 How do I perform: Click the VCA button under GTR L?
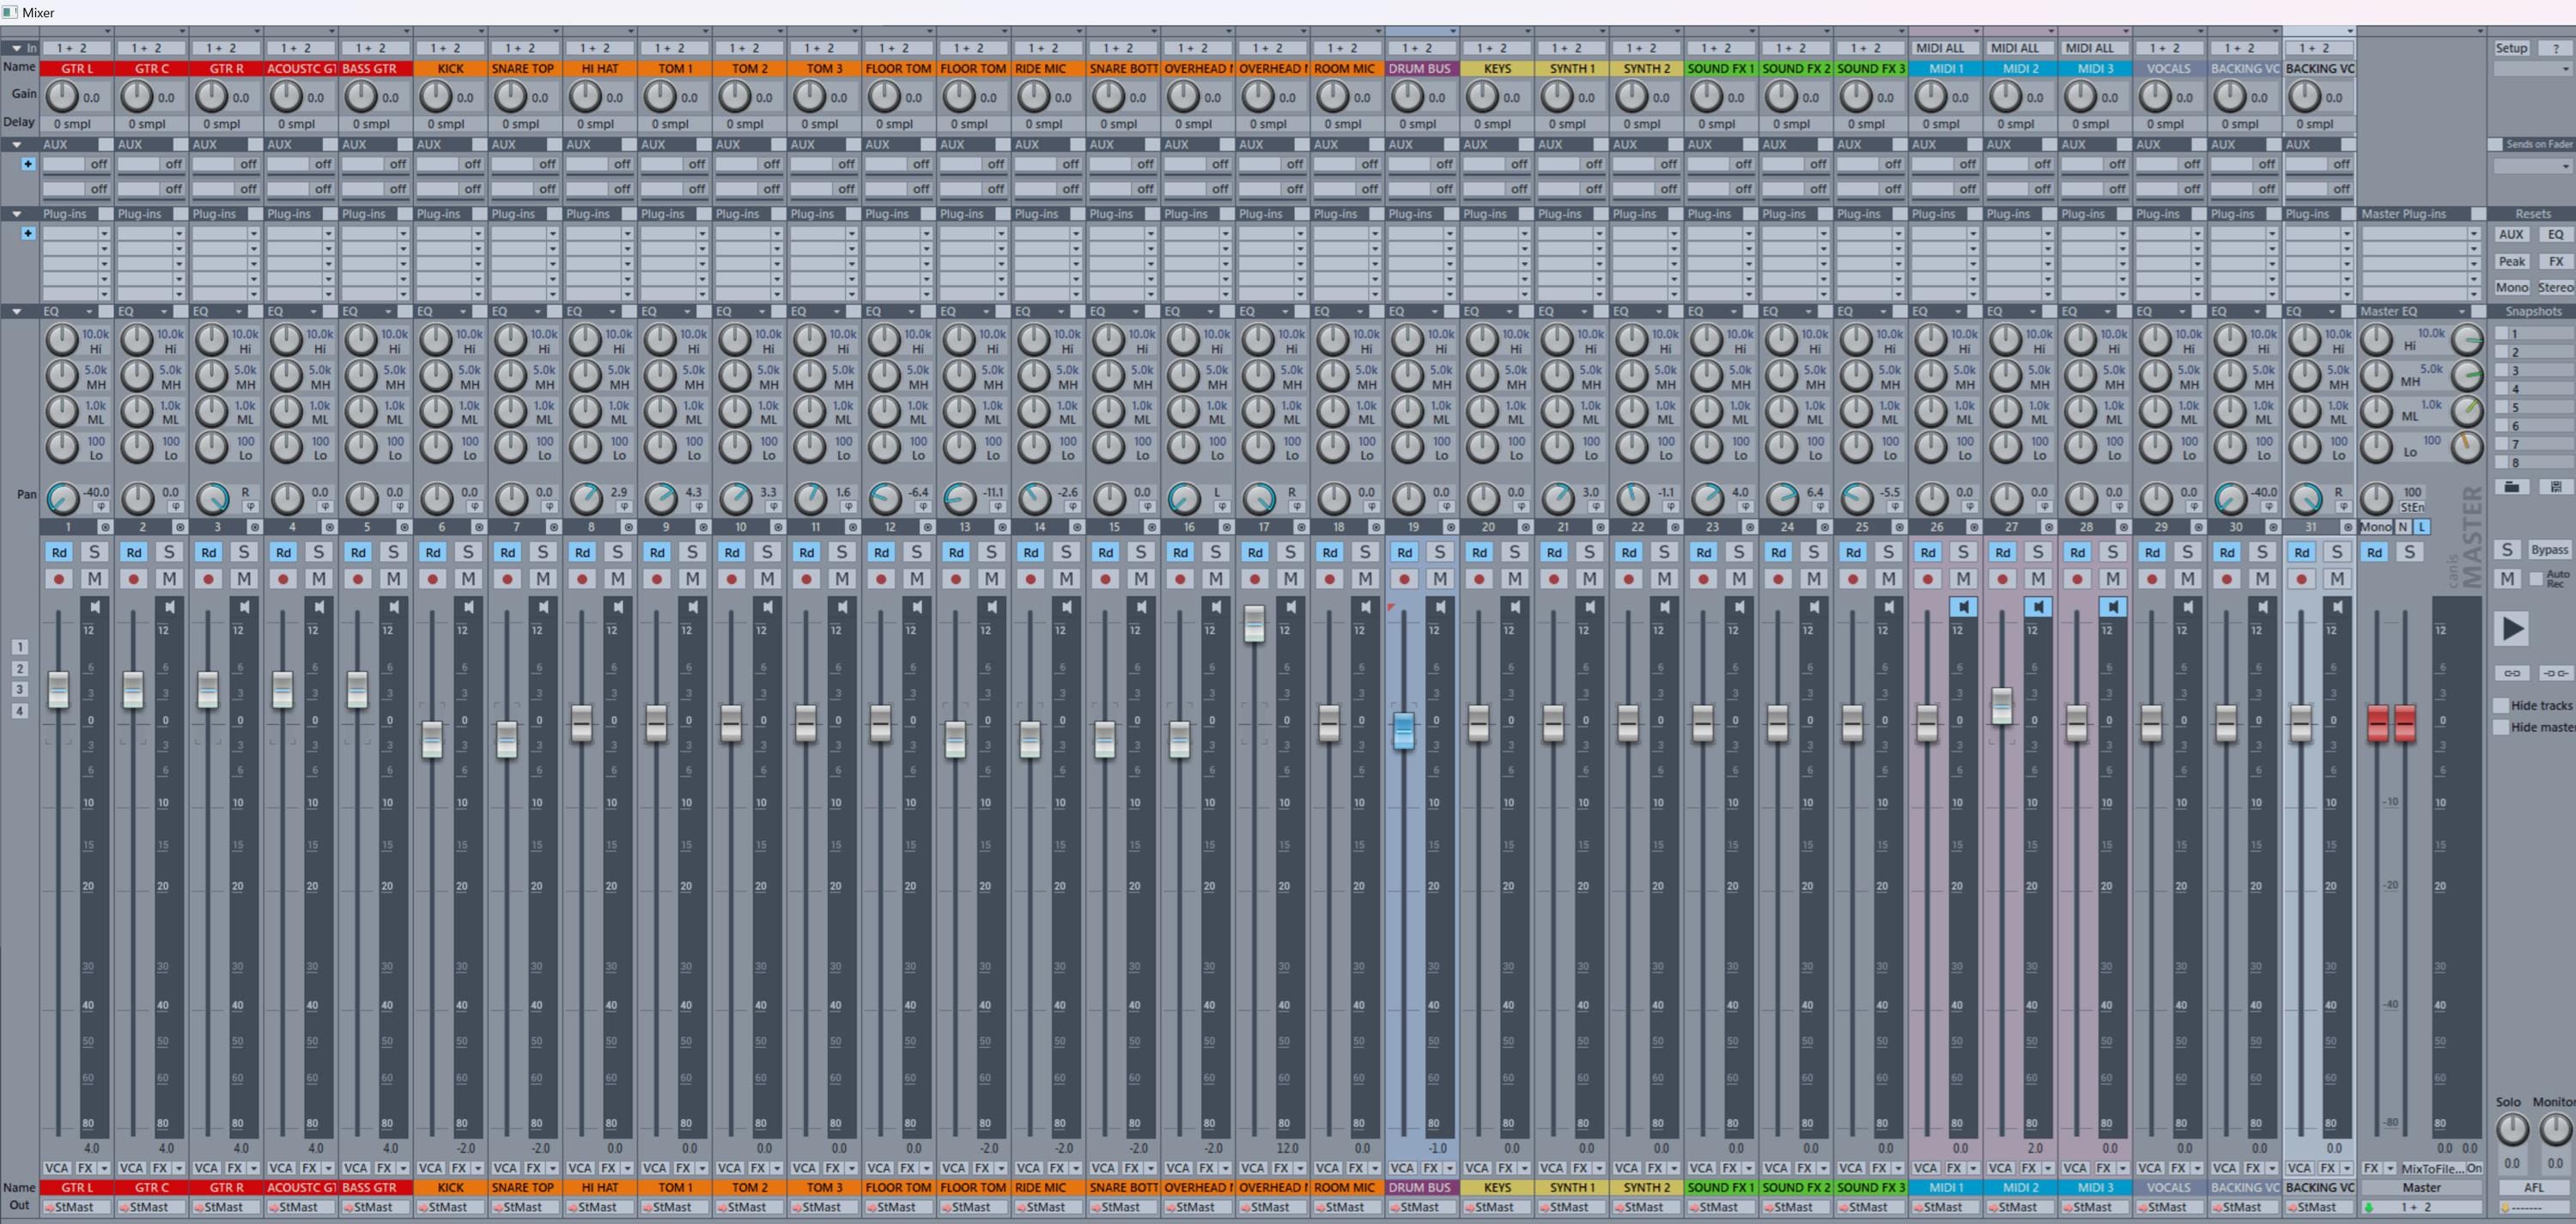[56, 1168]
